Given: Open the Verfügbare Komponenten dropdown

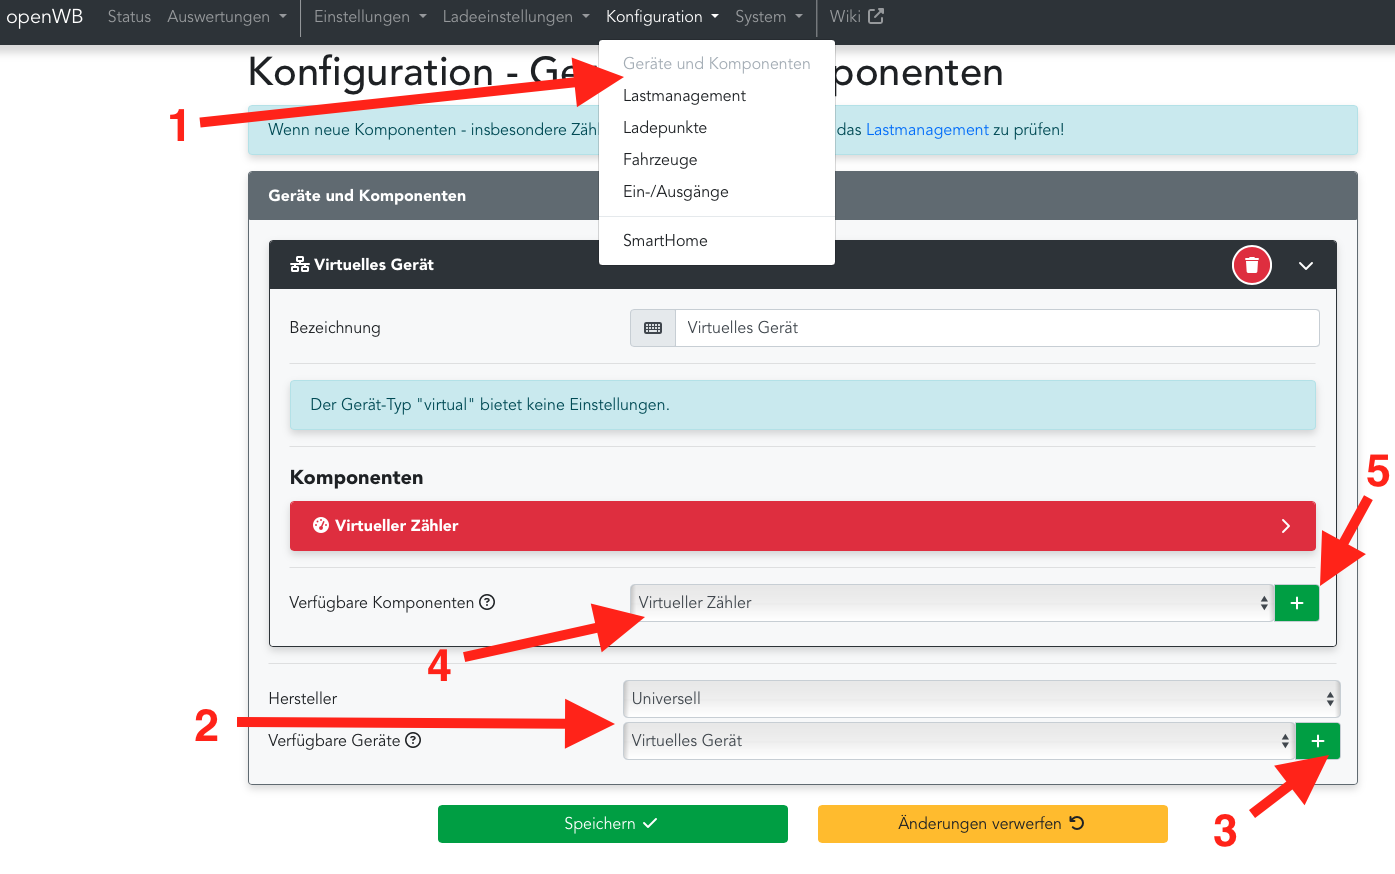Looking at the screenshot, I should [950, 603].
